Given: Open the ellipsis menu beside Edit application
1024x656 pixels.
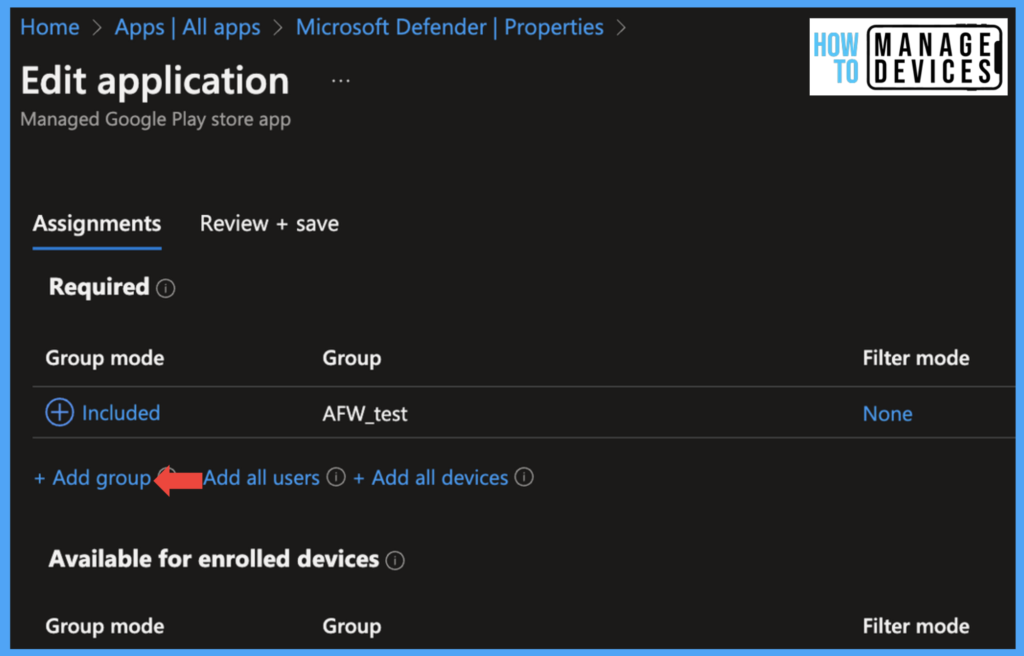Looking at the screenshot, I should click(x=340, y=81).
